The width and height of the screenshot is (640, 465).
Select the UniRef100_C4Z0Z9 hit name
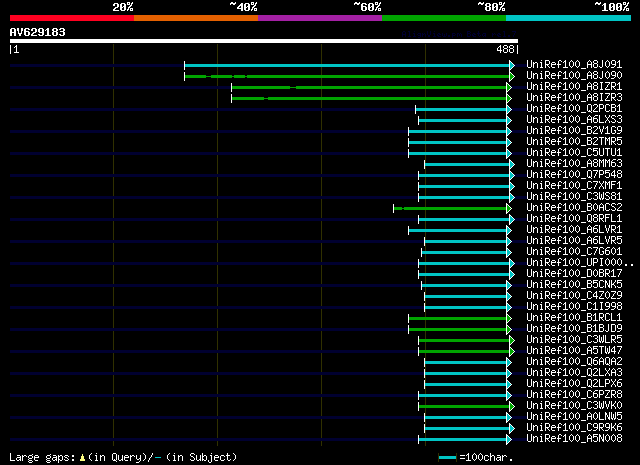[574, 295]
